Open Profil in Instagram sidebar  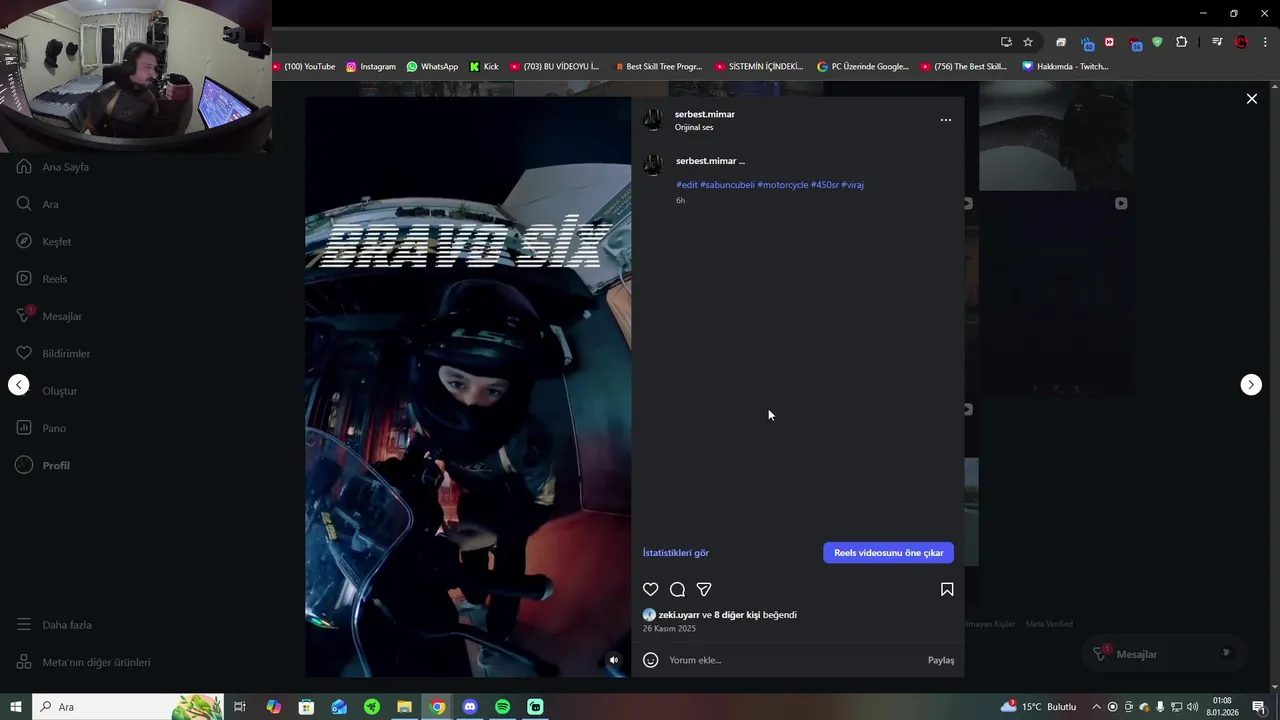click(x=43, y=466)
